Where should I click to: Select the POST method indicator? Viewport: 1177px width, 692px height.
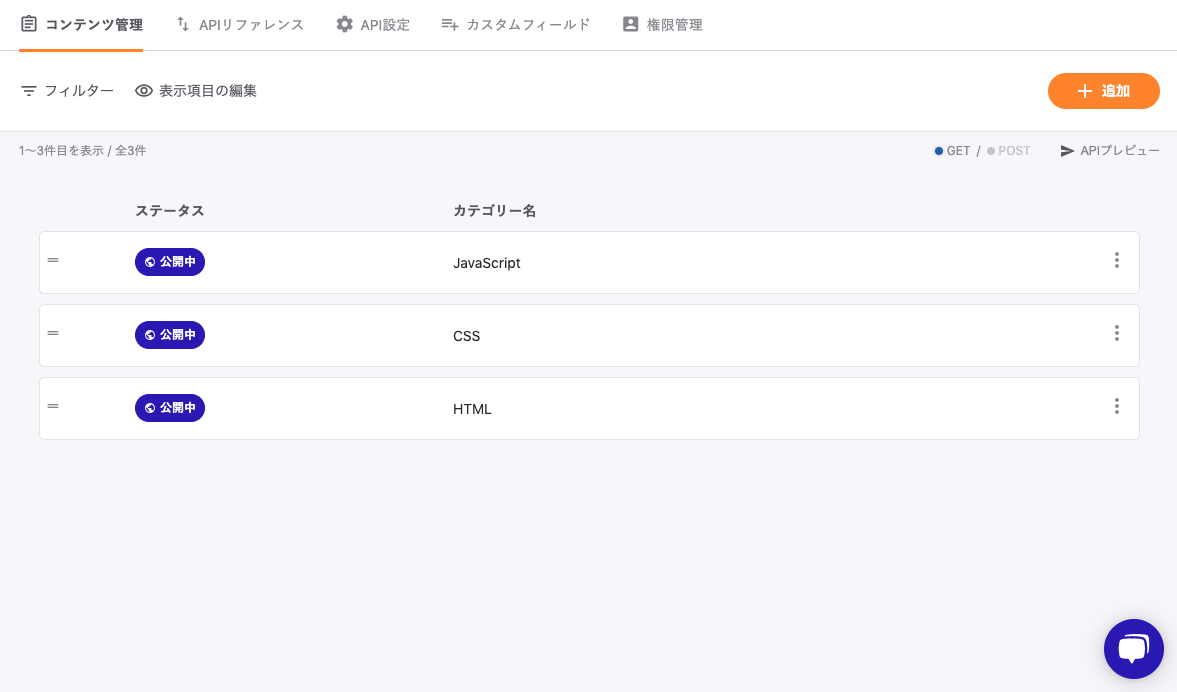click(x=1008, y=151)
